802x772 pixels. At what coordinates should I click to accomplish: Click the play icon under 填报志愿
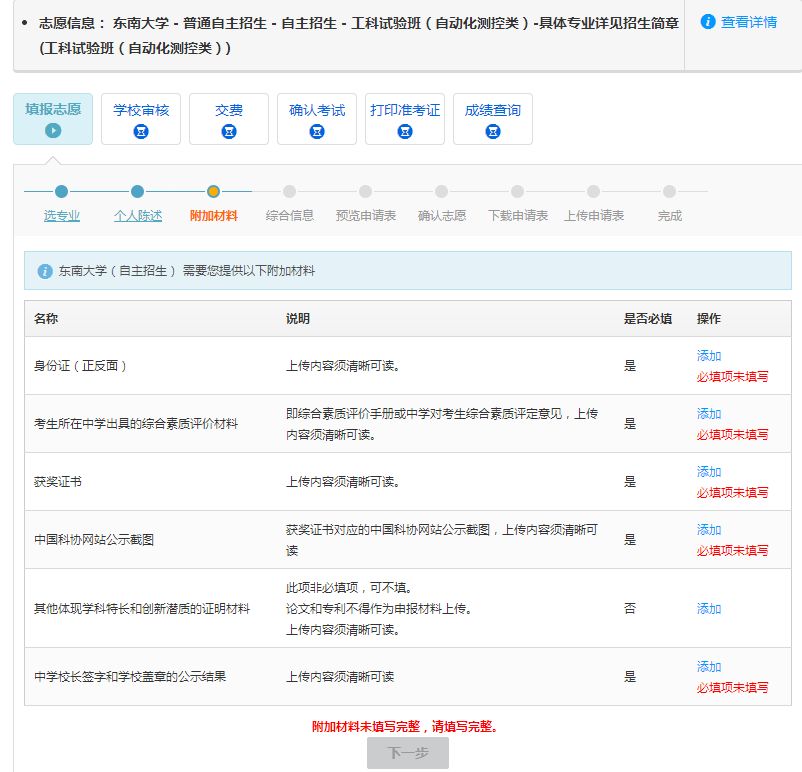point(53,130)
